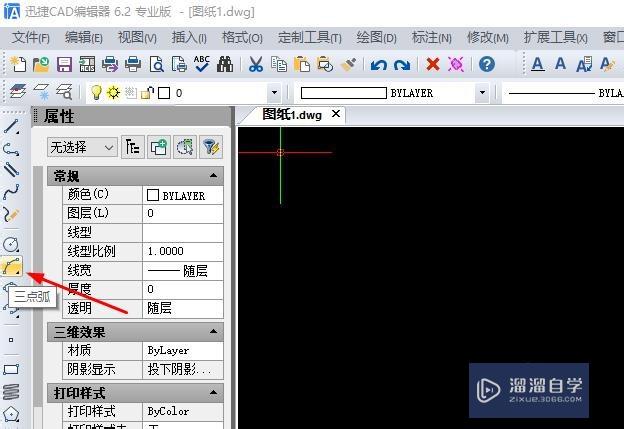
Task: Close the 图纸1.dwg tab
Action: tap(336, 114)
